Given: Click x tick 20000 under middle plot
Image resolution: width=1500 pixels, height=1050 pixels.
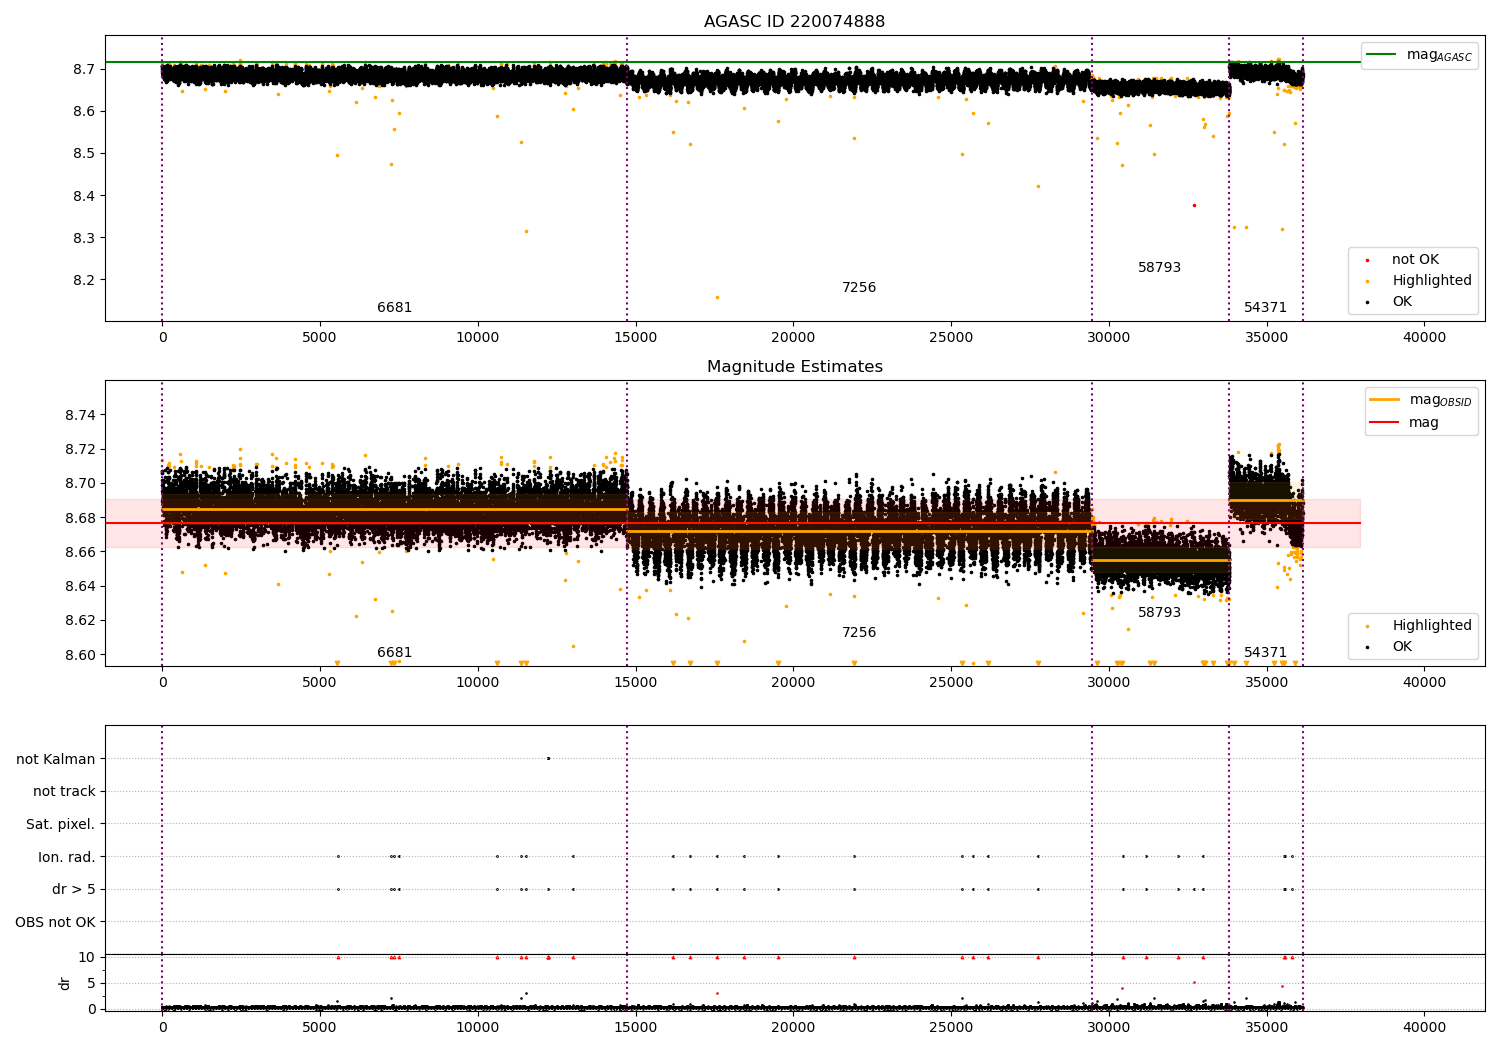Looking at the screenshot, I should tap(793, 683).
